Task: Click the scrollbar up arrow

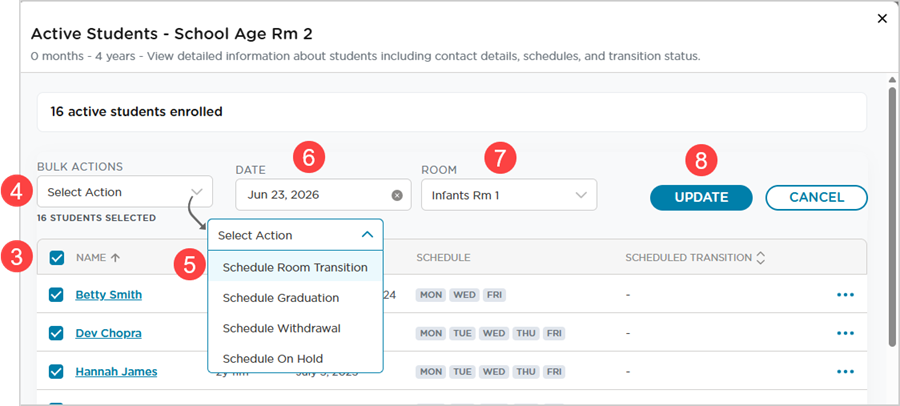Action: point(891,80)
